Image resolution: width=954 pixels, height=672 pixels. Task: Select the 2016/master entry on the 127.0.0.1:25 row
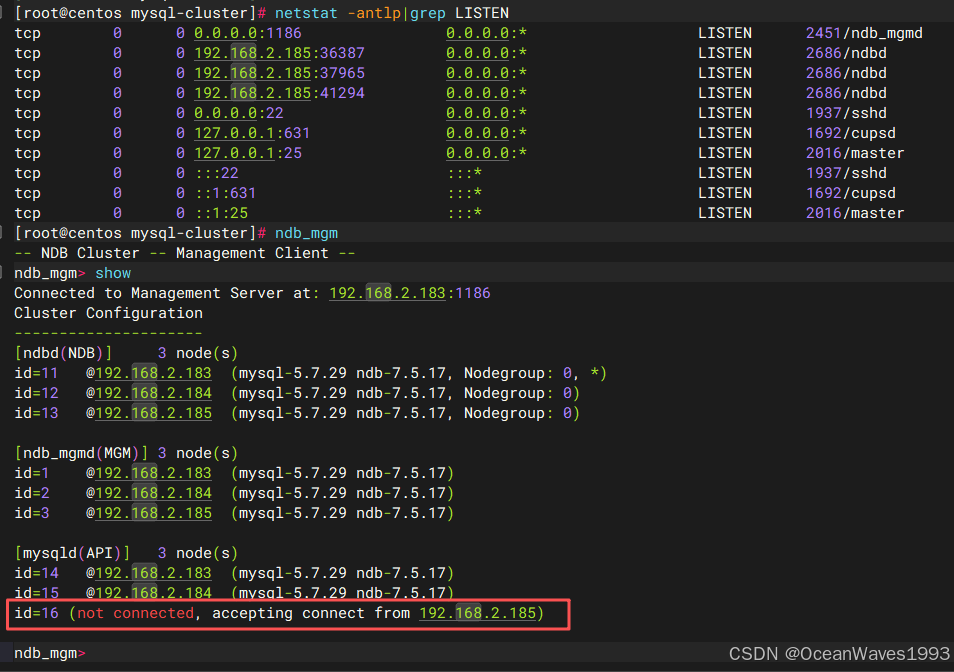pyautogui.click(x=855, y=153)
